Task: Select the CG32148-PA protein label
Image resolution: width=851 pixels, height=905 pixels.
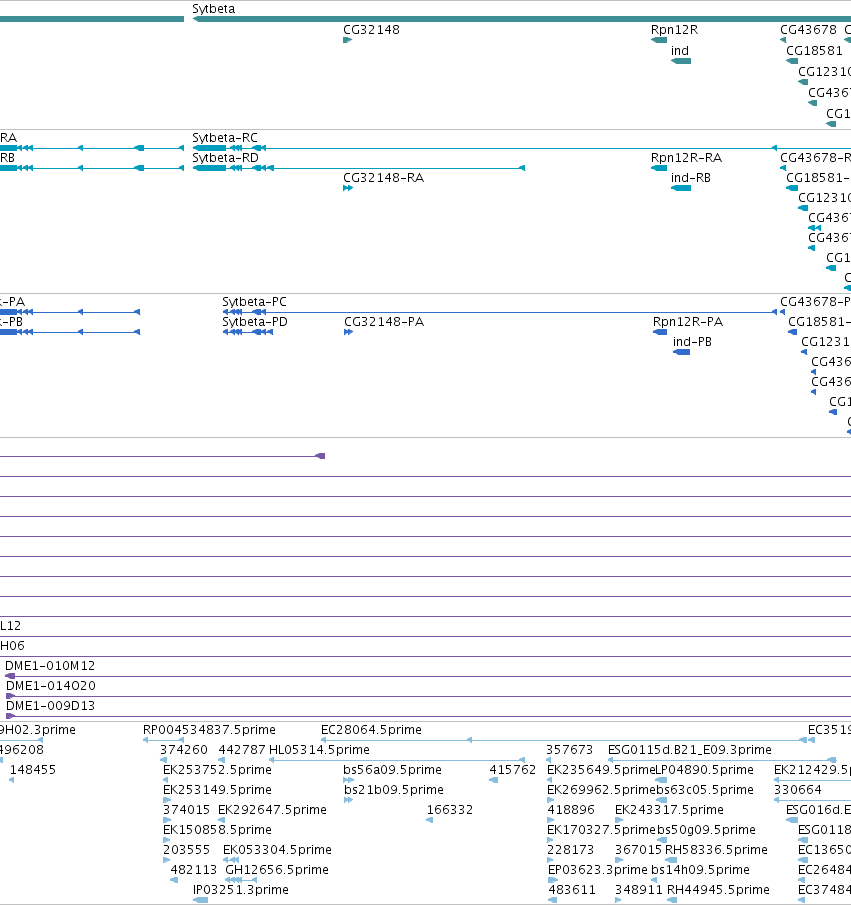Action: pyautogui.click(x=384, y=322)
